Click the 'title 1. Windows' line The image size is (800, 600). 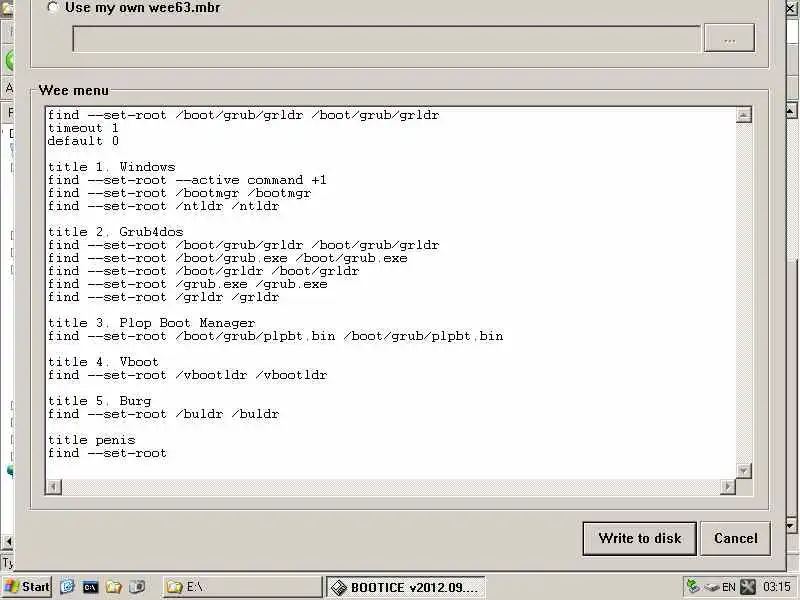pyautogui.click(x=111, y=167)
